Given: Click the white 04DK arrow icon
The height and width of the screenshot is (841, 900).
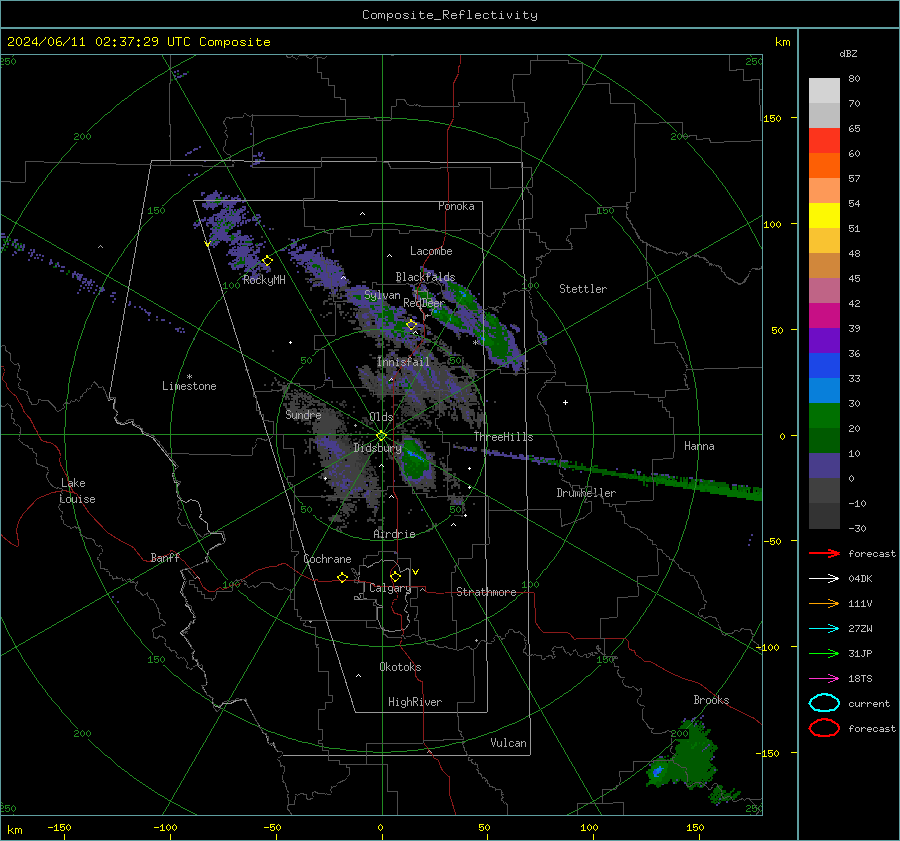Looking at the screenshot, I should point(824,578).
